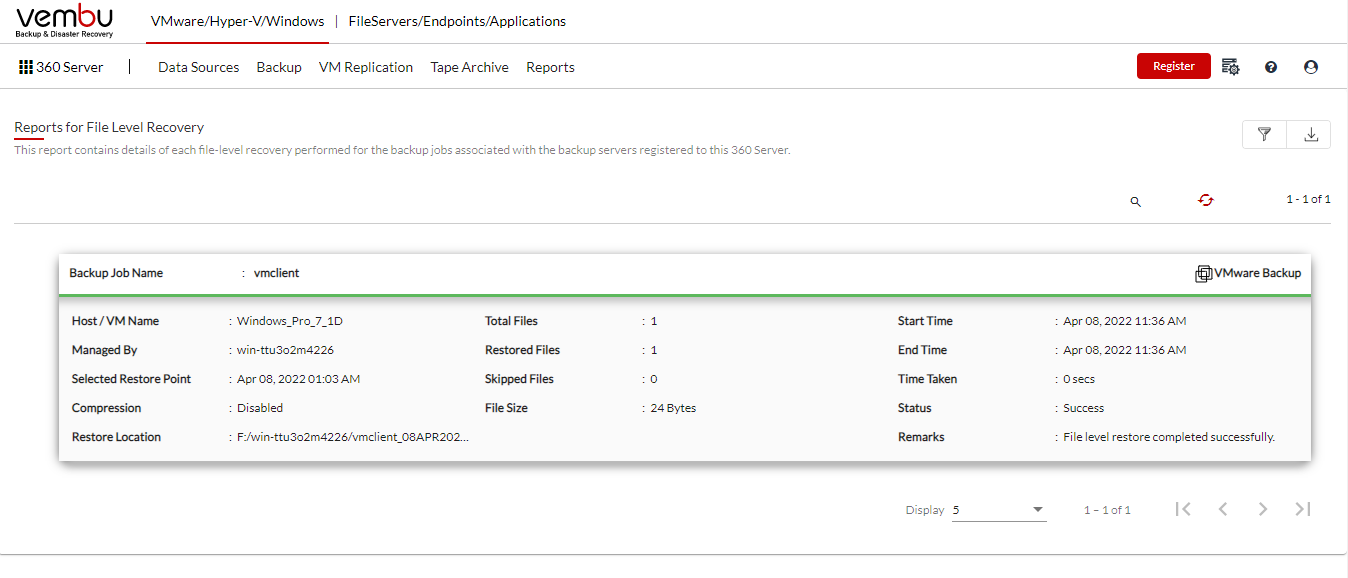The image size is (1348, 578).
Task: Click the Restore Location label
Action: point(116,437)
